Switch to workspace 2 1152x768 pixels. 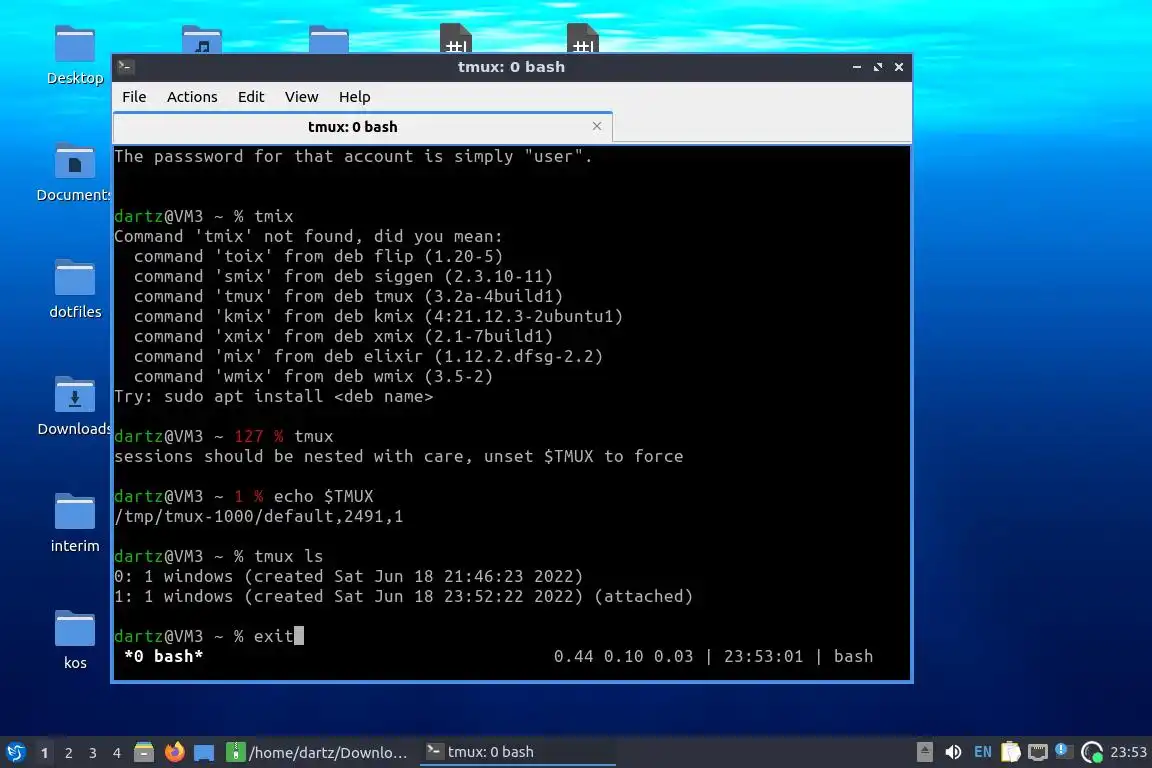tap(68, 753)
